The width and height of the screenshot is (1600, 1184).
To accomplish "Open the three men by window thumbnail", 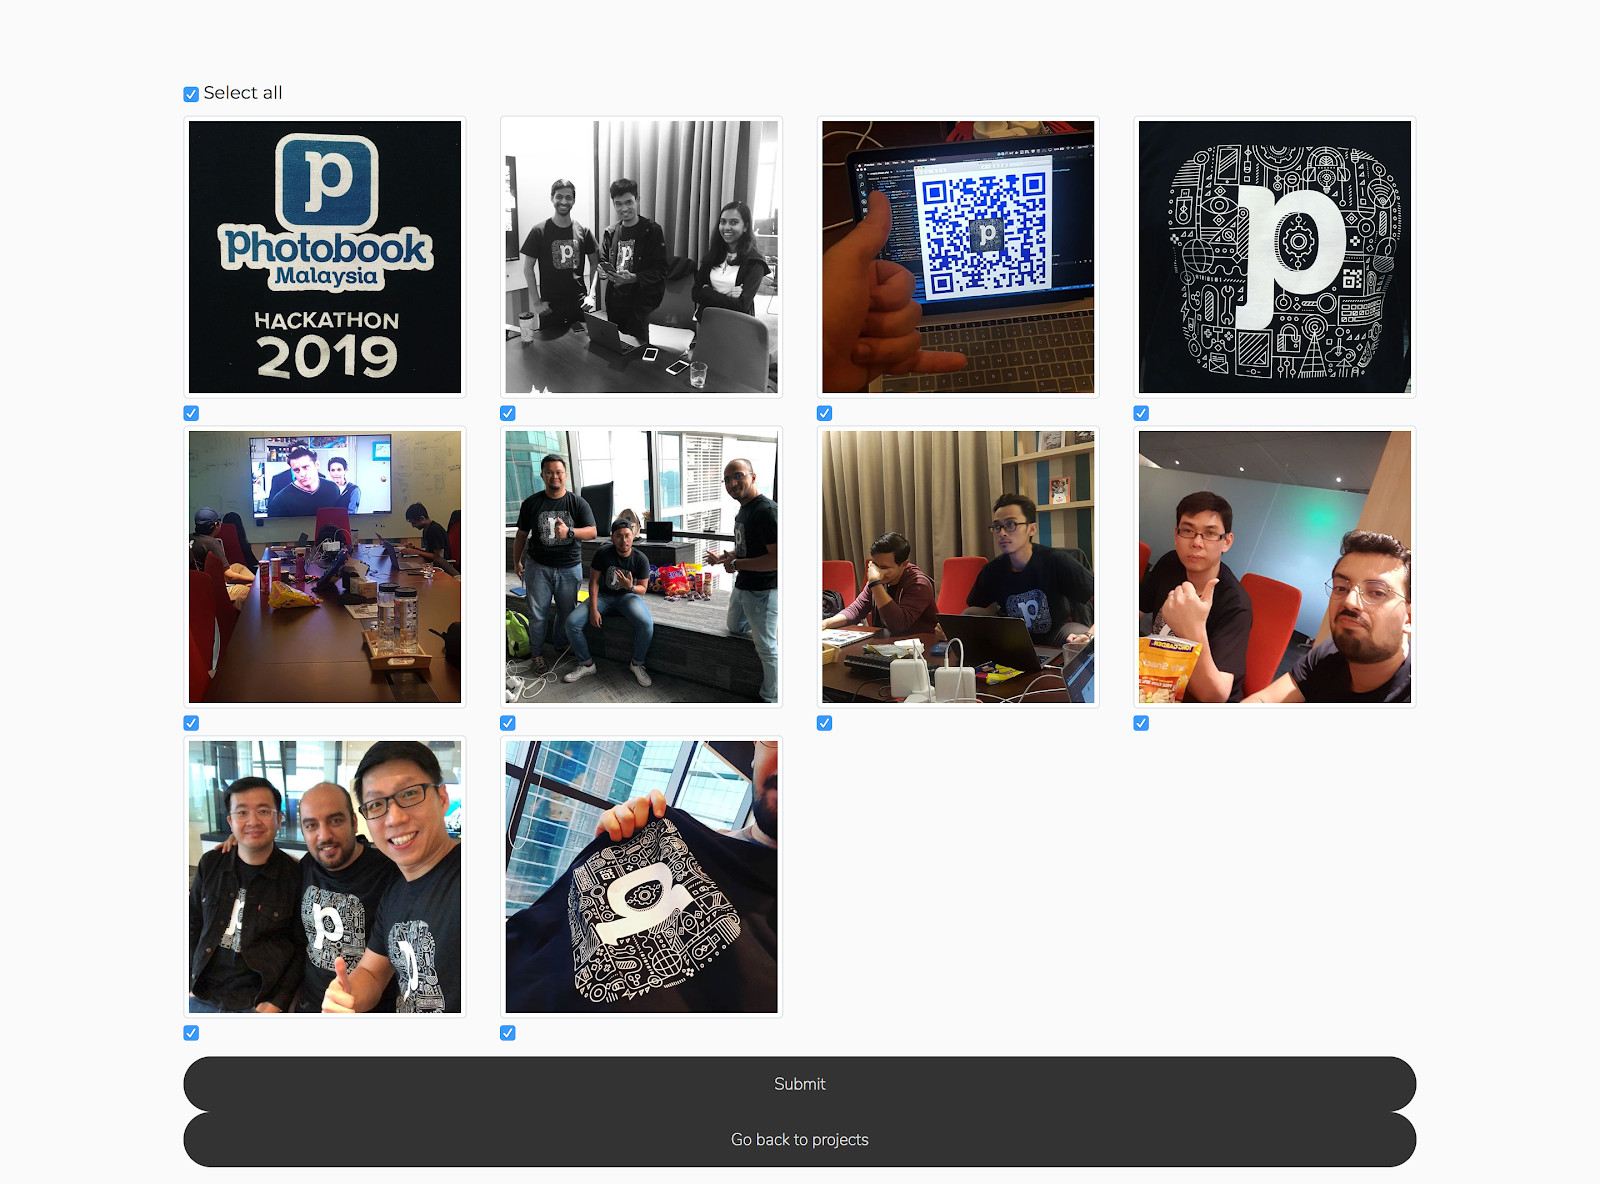I will pos(641,567).
